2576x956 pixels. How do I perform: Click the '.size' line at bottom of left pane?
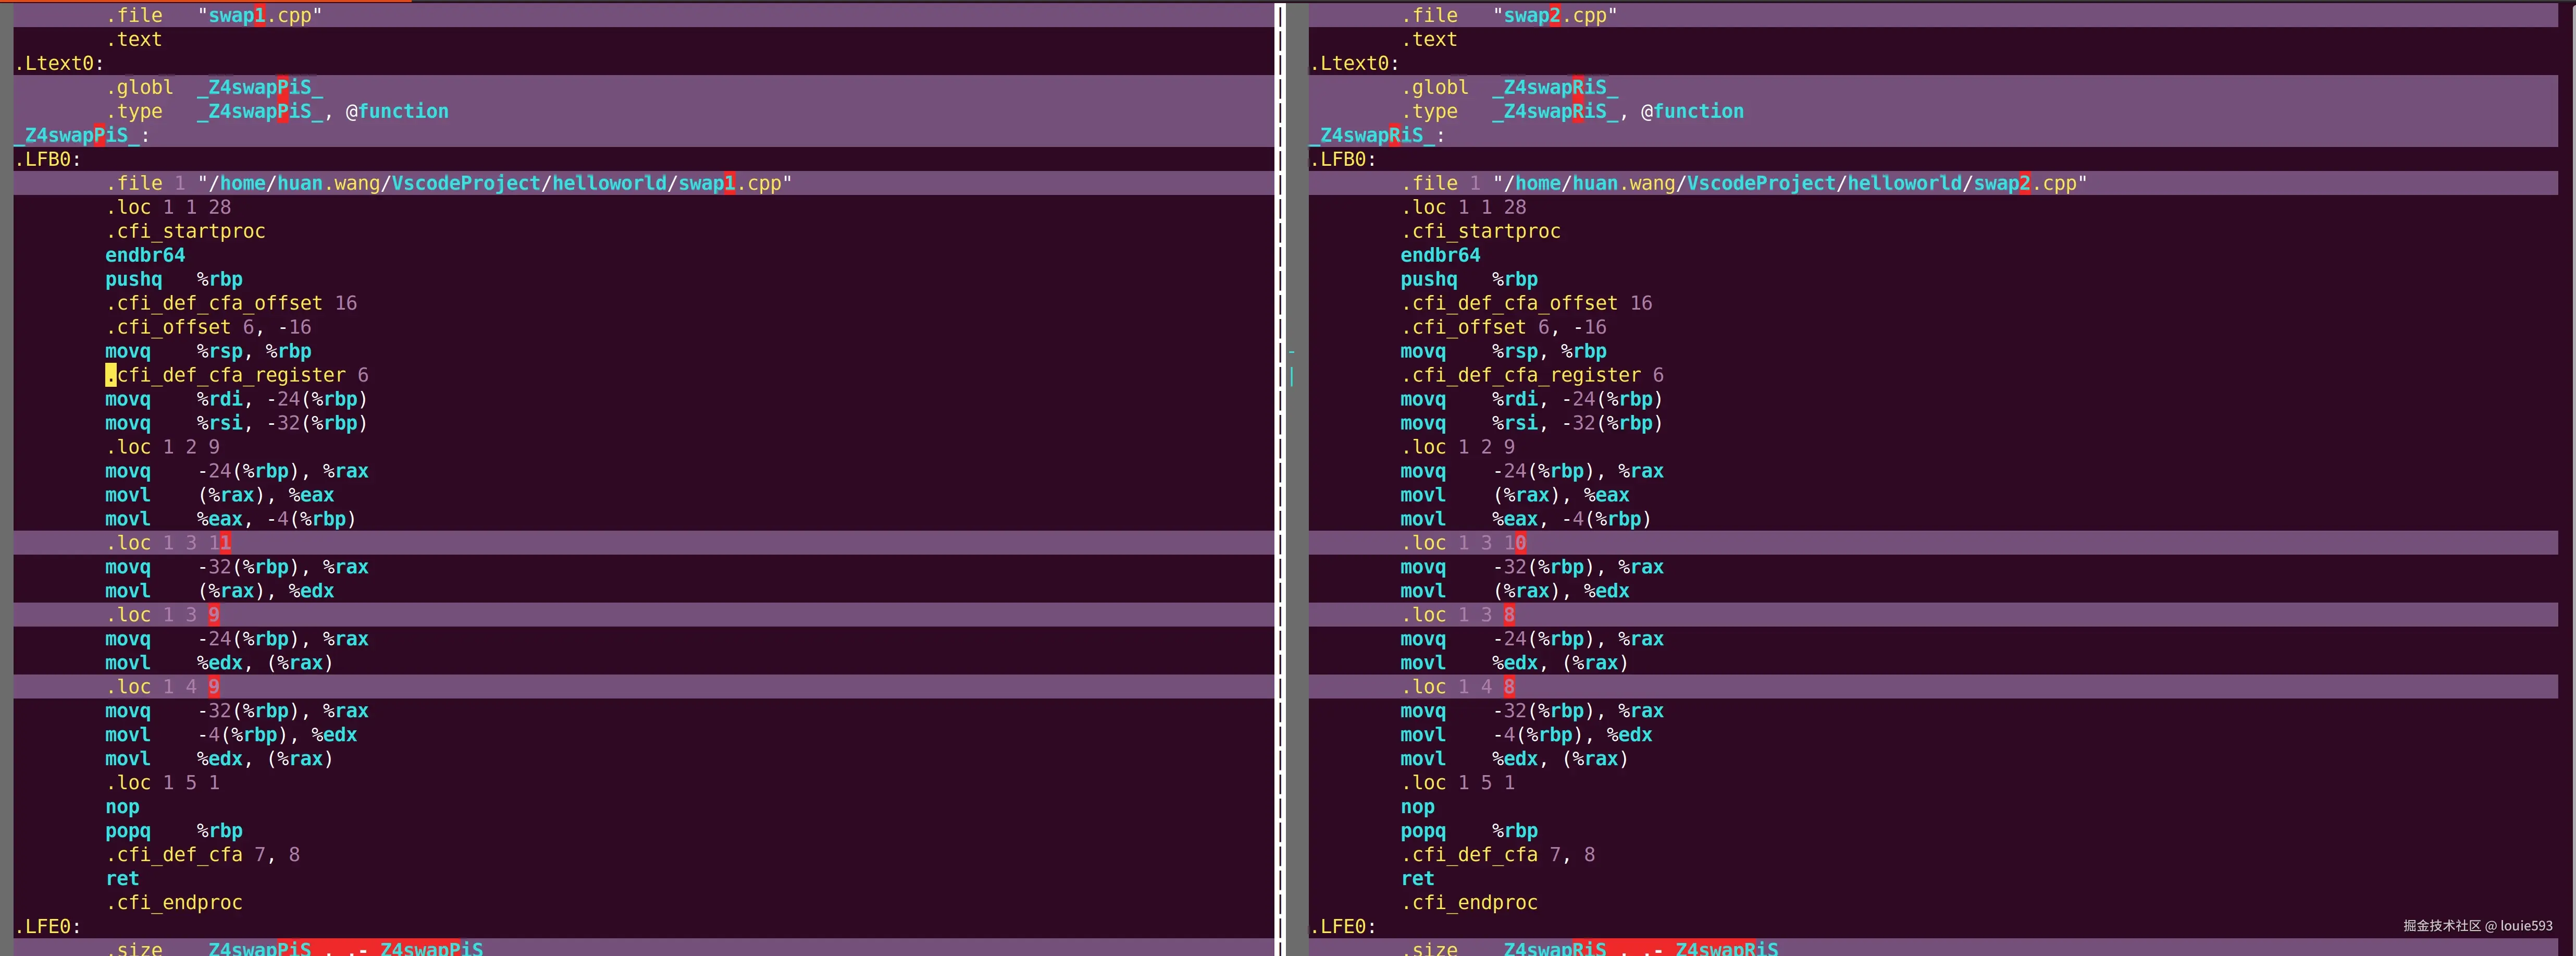[135, 948]
